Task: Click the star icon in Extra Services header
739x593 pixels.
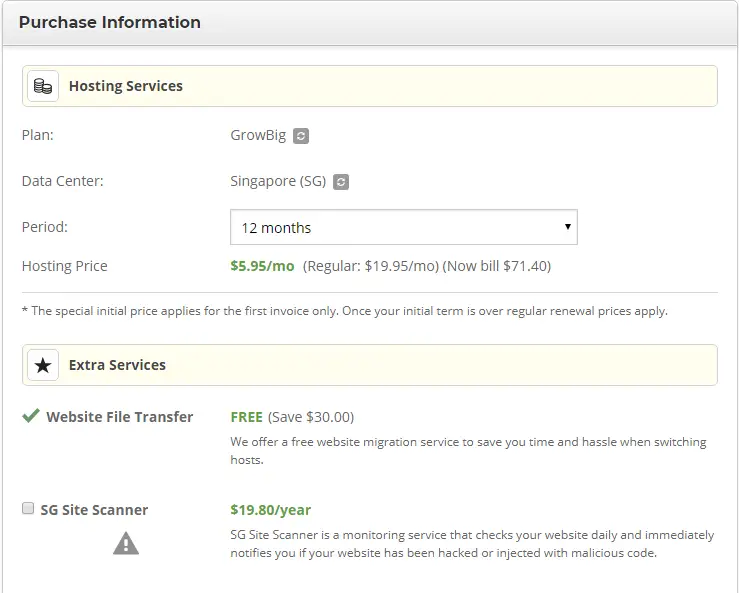Action: [x=43, y=365]
